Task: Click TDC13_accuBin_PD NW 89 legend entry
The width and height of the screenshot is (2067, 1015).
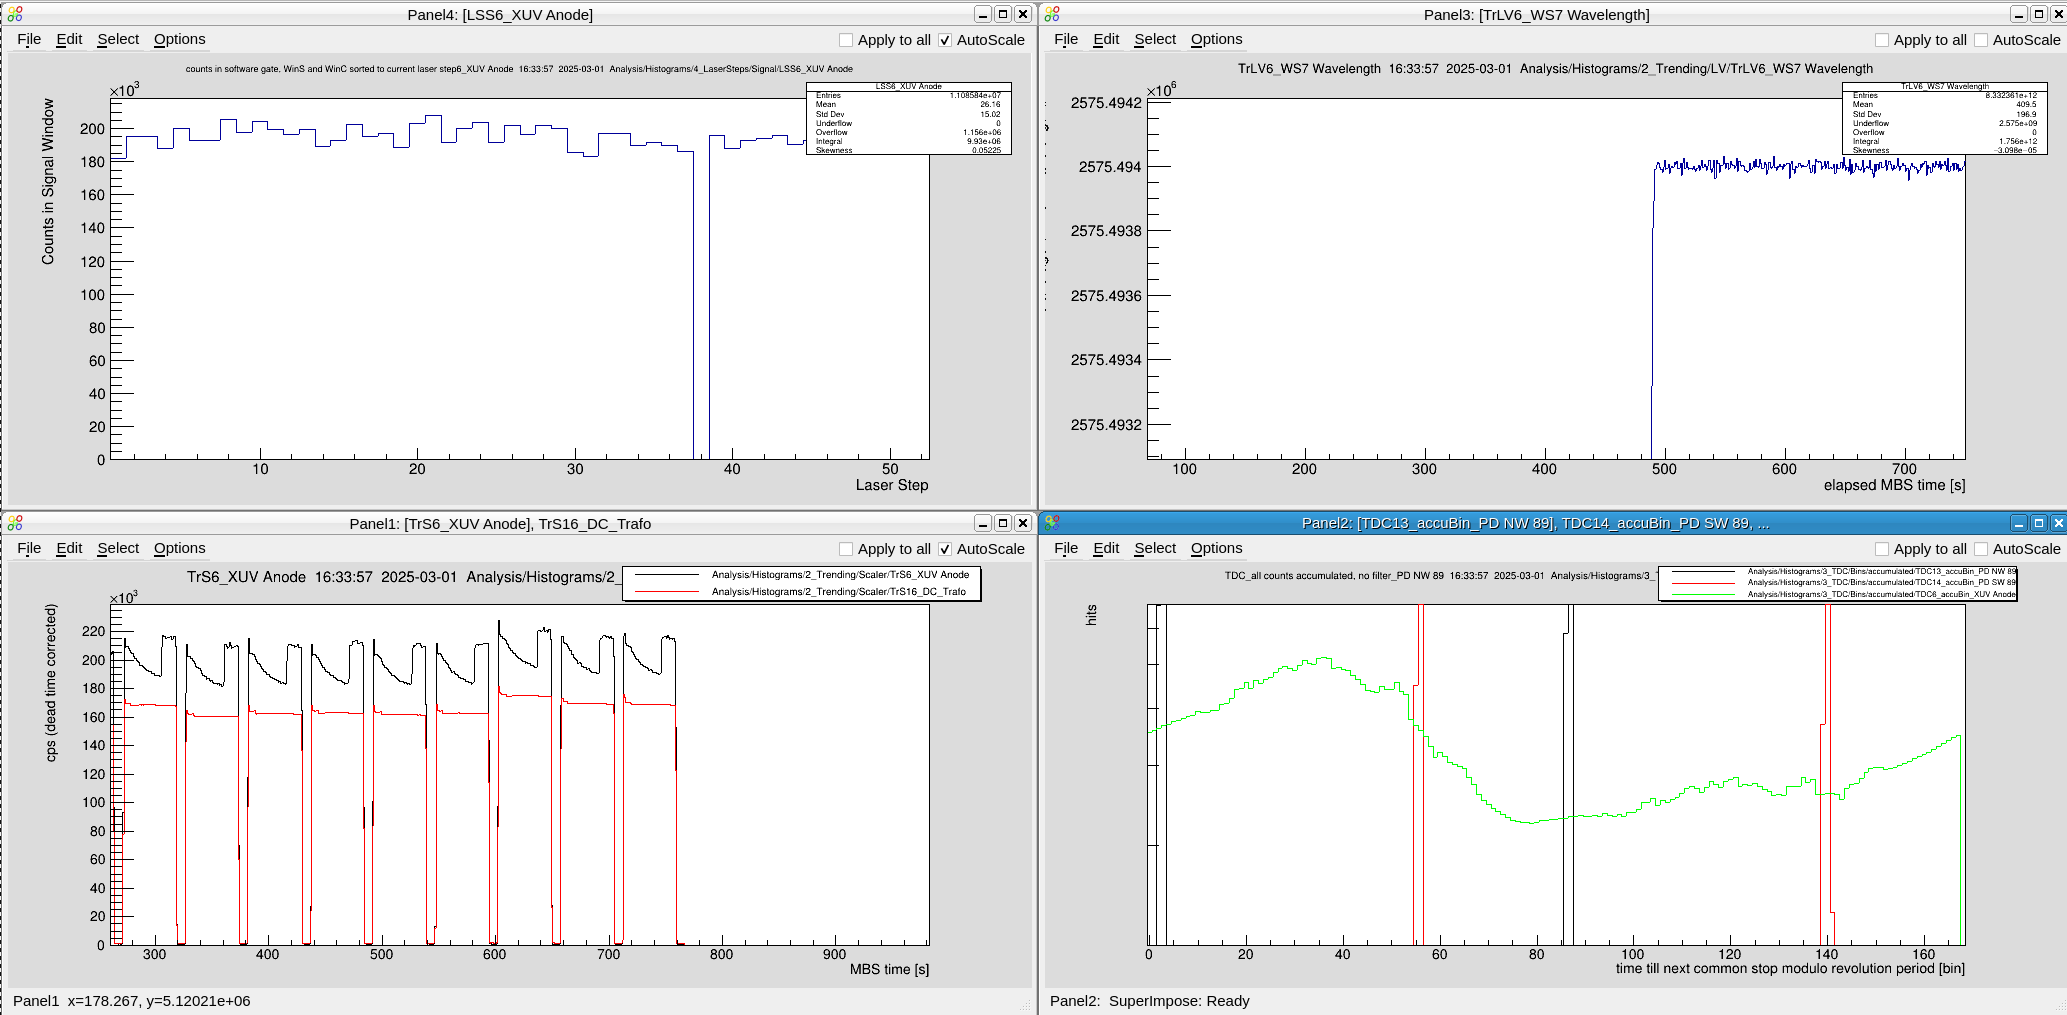Action: (1838, 572)
